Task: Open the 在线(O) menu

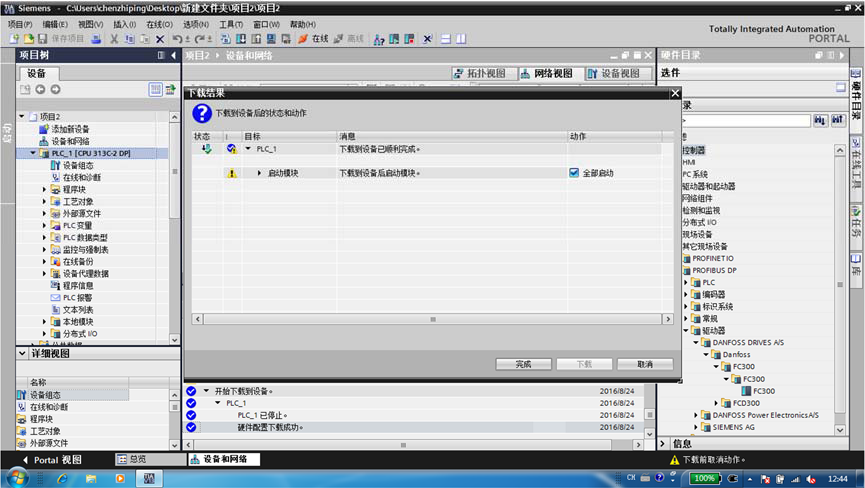Action: [x=159, y=24]
